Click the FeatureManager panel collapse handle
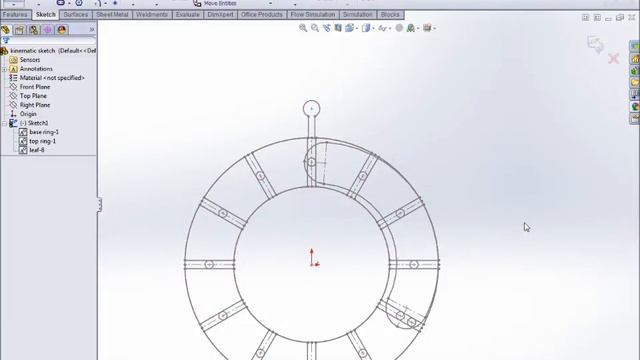Screen dimensions: 640x360 [99, 204]
